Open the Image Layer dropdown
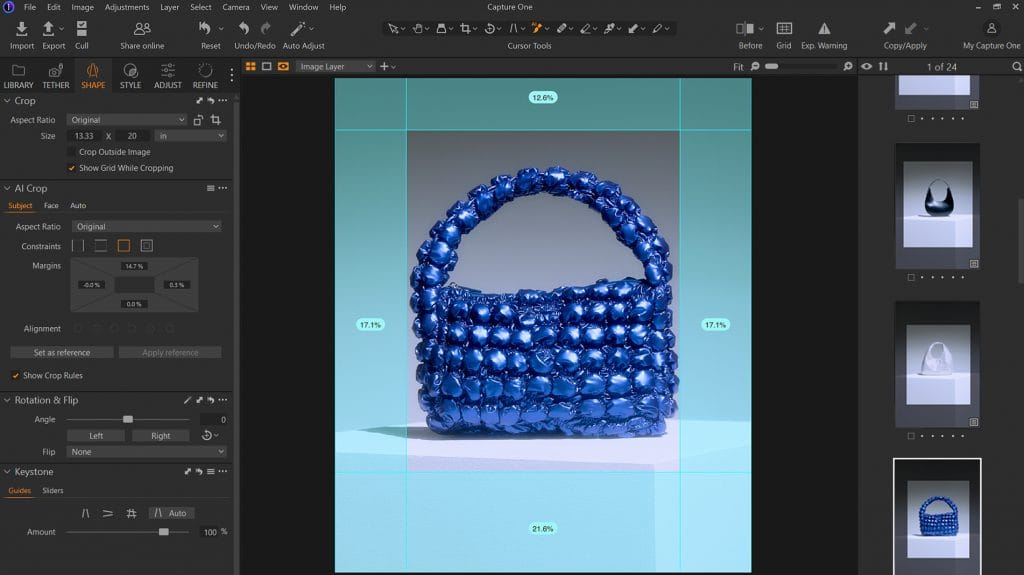This screenshot has width=1024, height=575. pyautogui.click(x=335, y=67)
